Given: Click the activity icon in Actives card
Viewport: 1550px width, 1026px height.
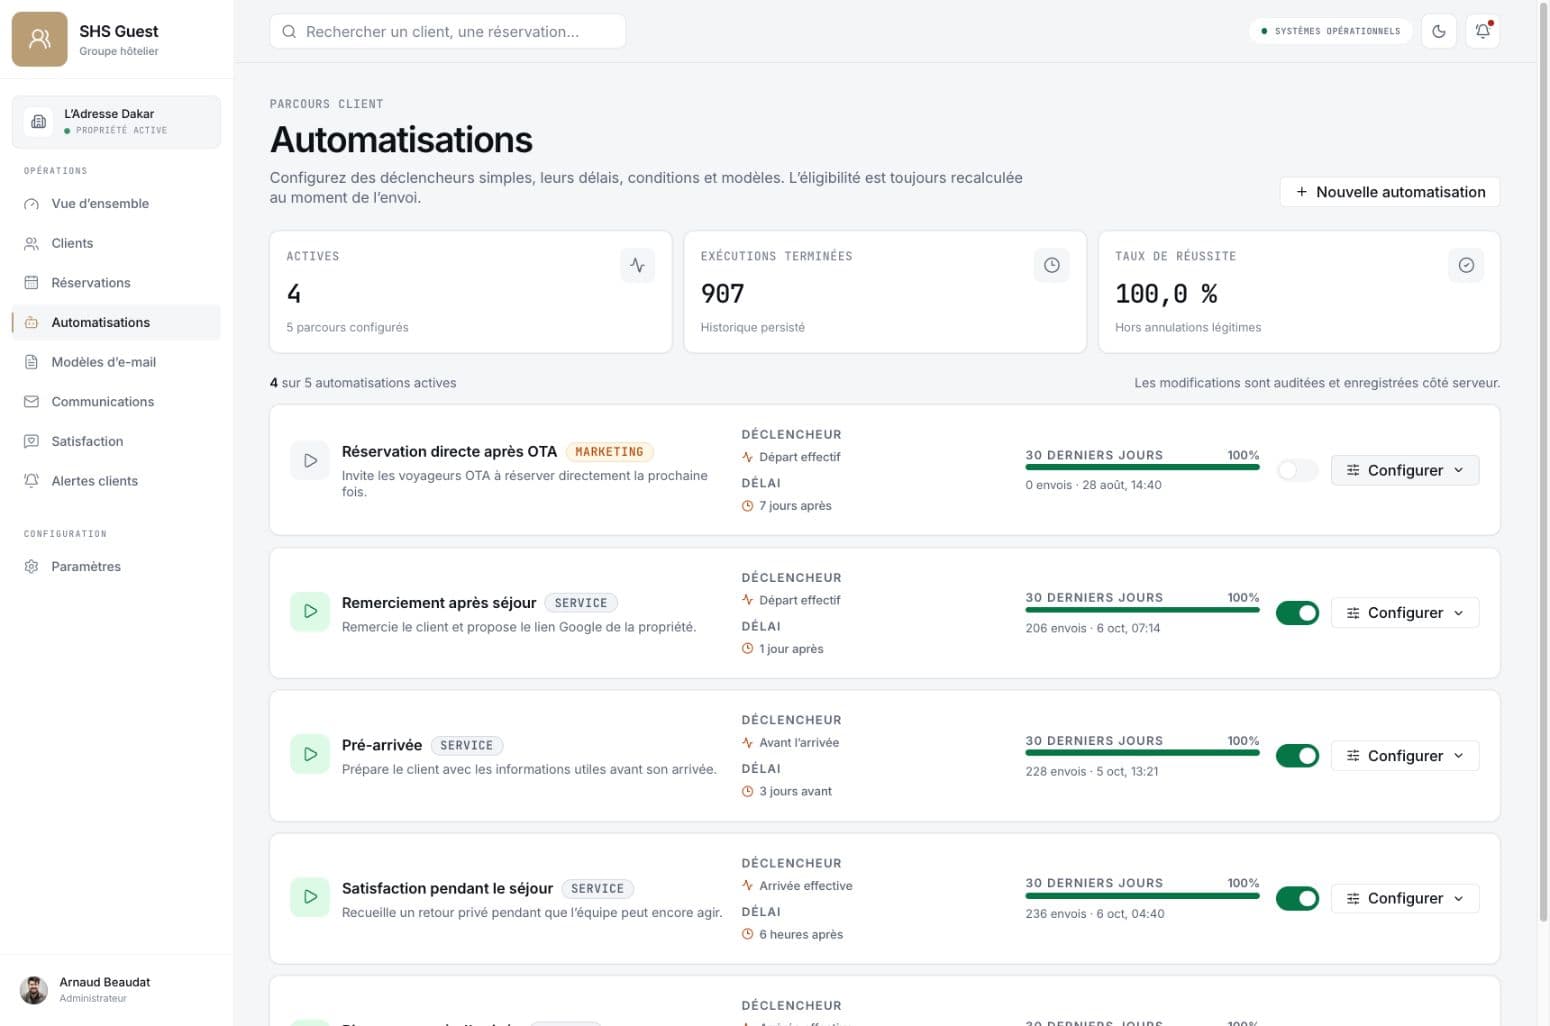Looking at the screenshot, I should coord(637,265).
